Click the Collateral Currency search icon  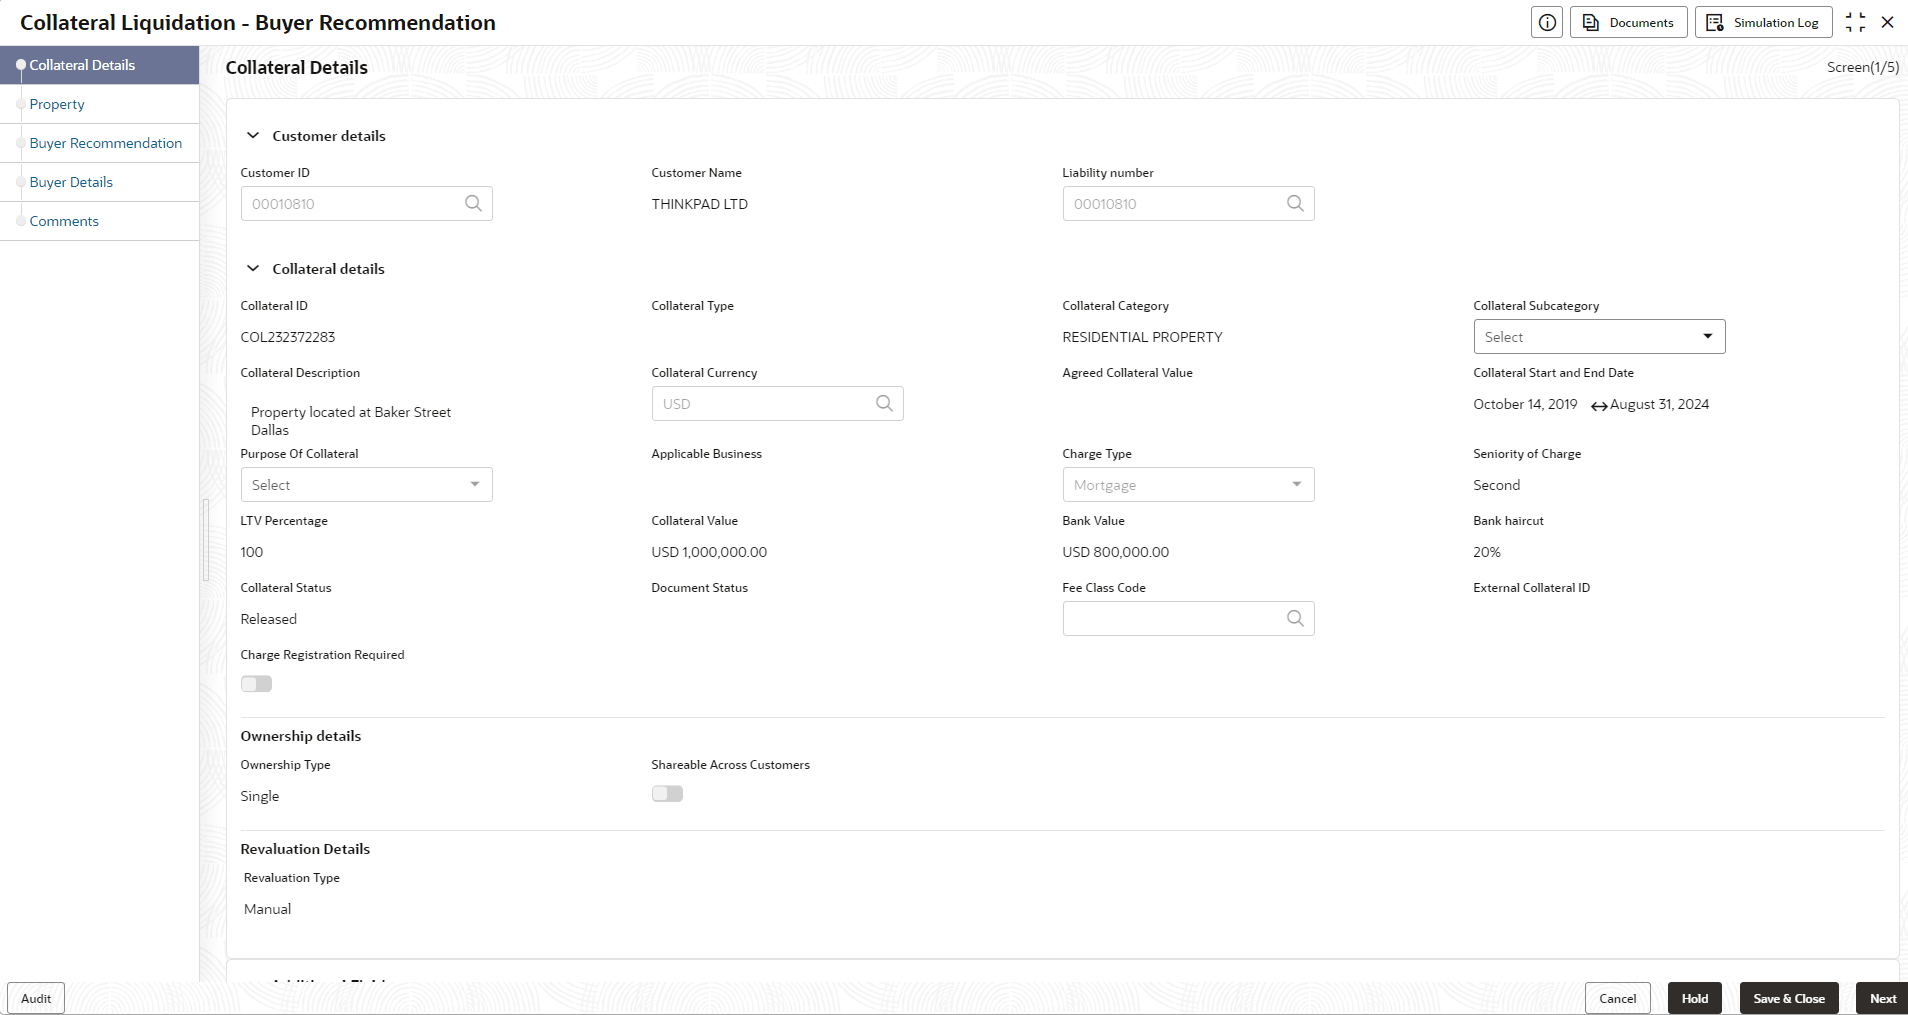coord(884,403)
